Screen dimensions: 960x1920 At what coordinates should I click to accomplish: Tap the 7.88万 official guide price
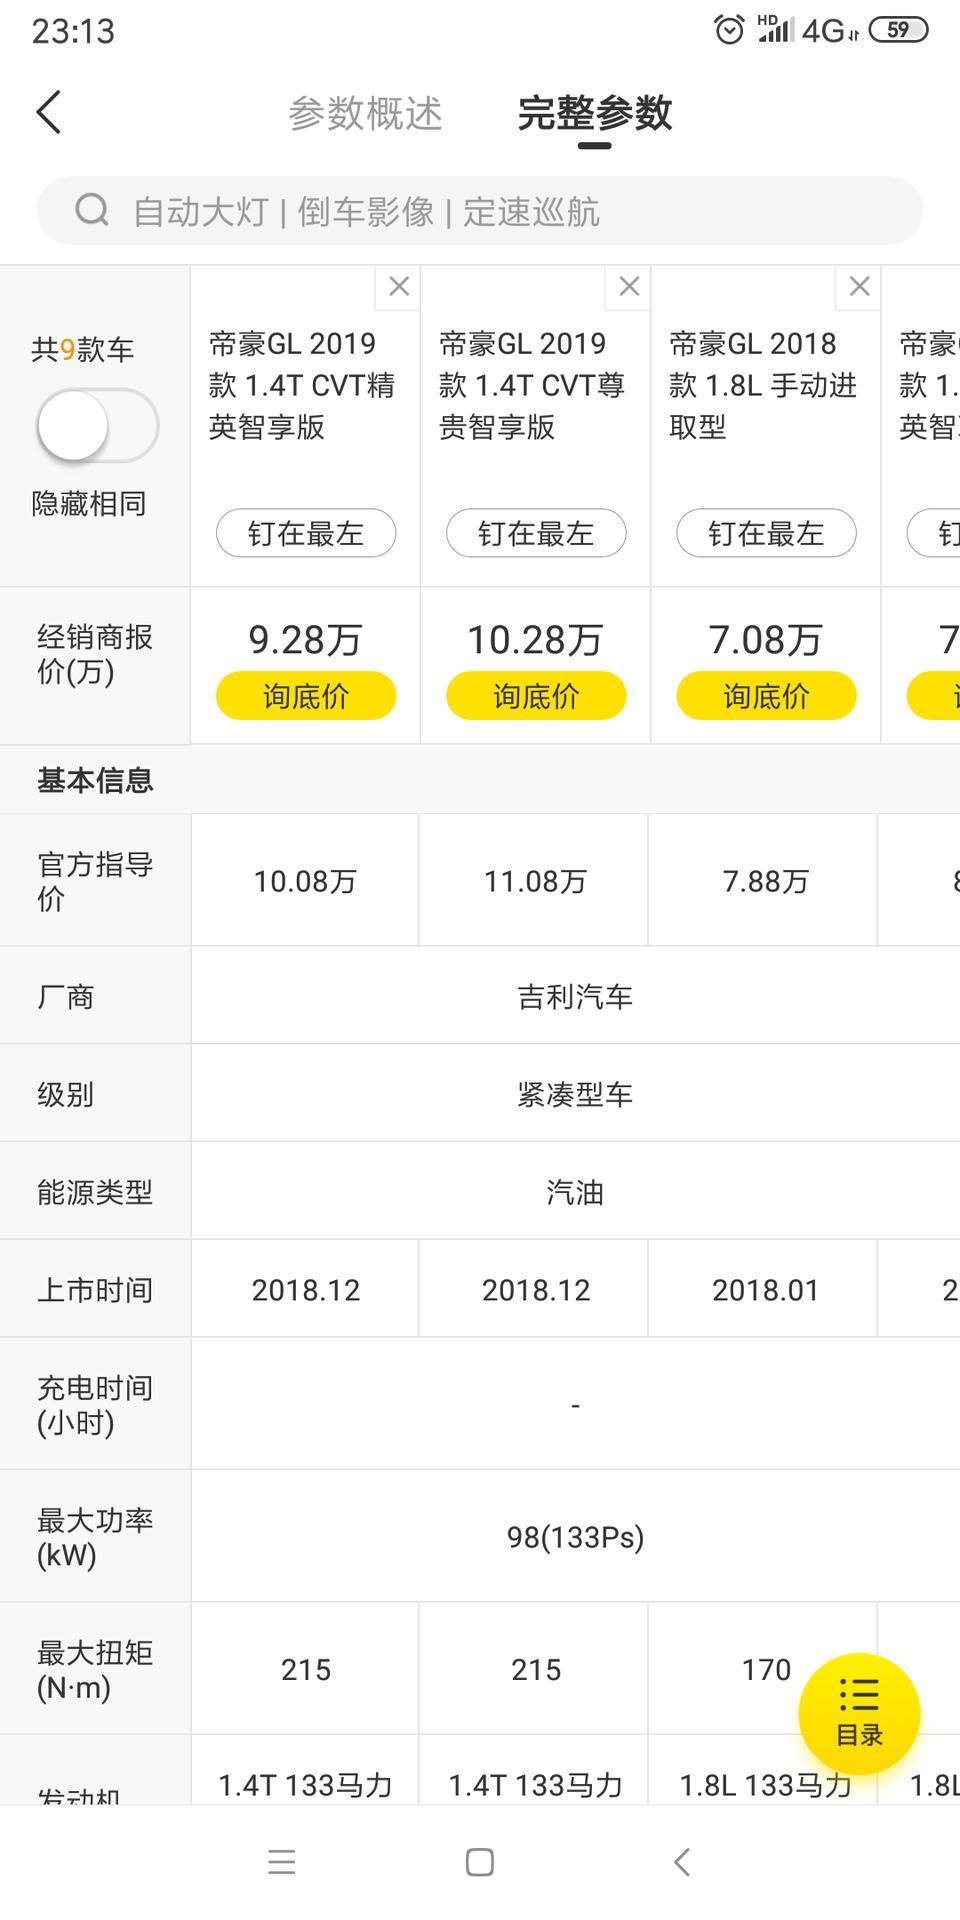[765, 881]
